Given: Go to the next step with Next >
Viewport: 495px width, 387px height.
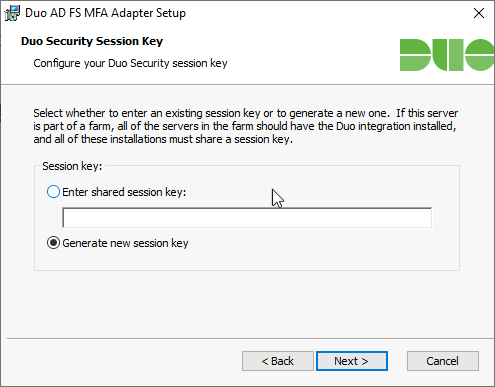Looking at the screenshot, I should [x=352, y=361].
